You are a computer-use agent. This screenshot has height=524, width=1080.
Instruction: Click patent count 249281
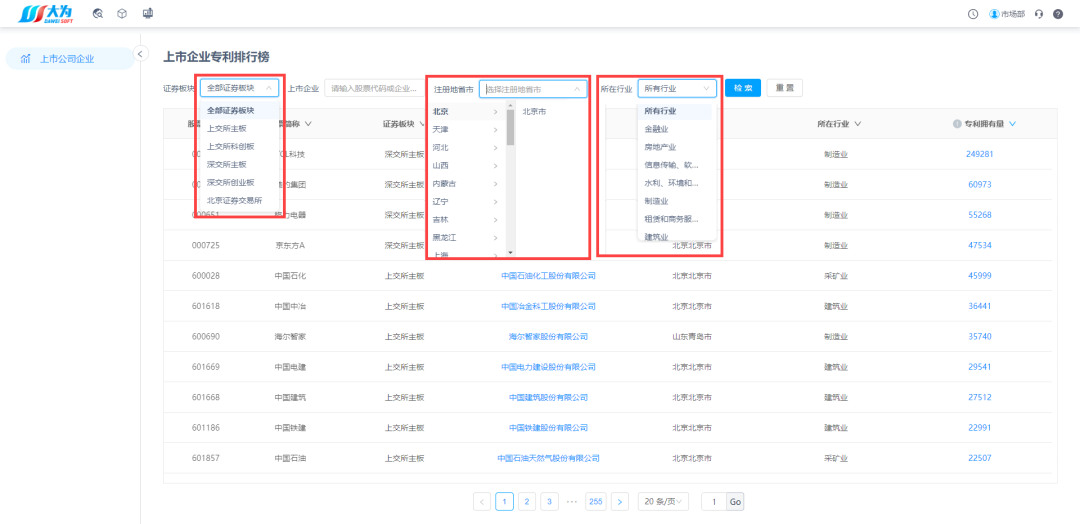tap(979, 154)
